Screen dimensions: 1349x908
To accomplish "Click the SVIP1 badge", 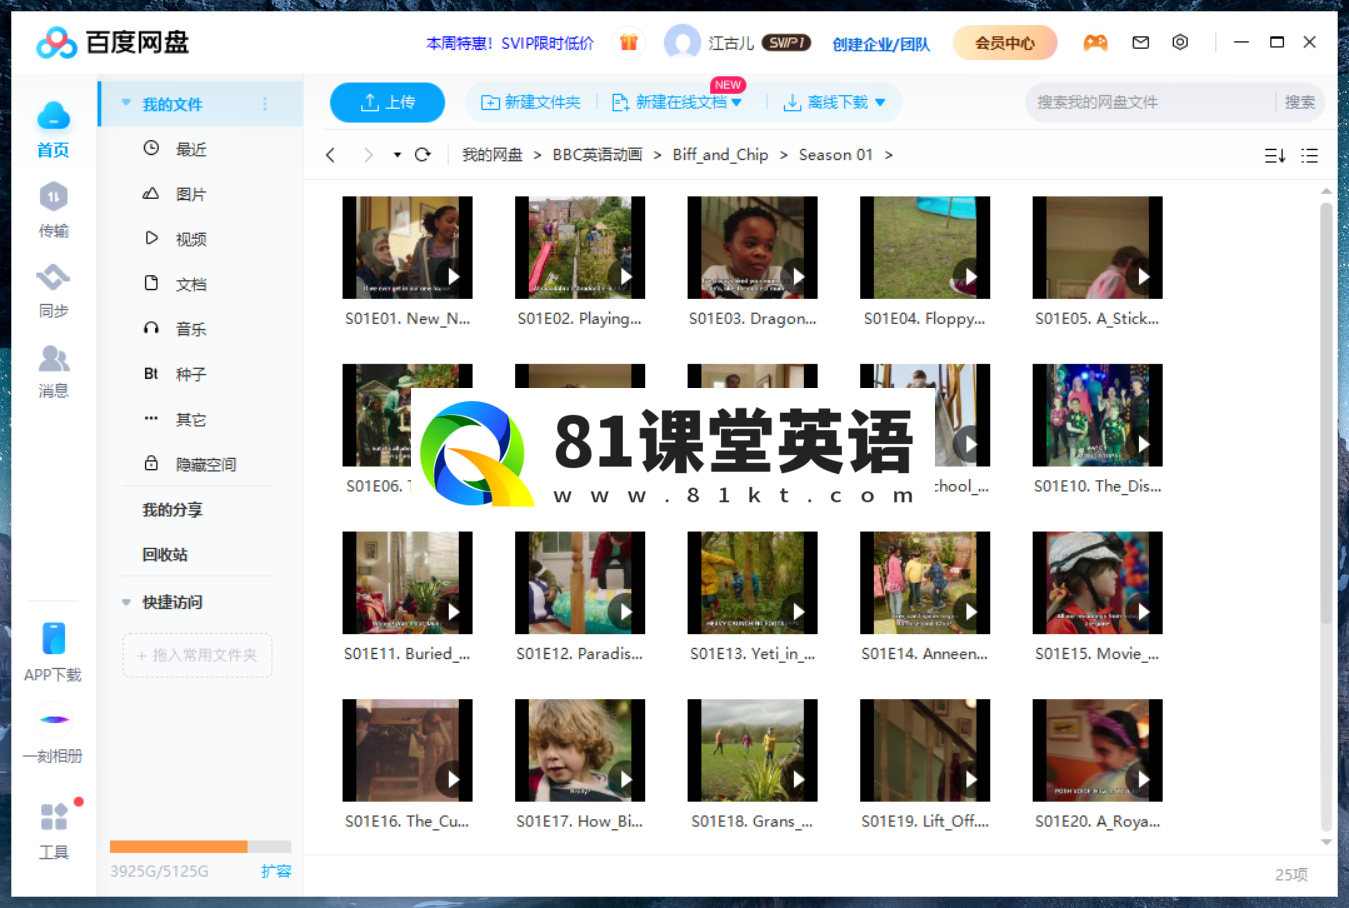I will point(786,42).
